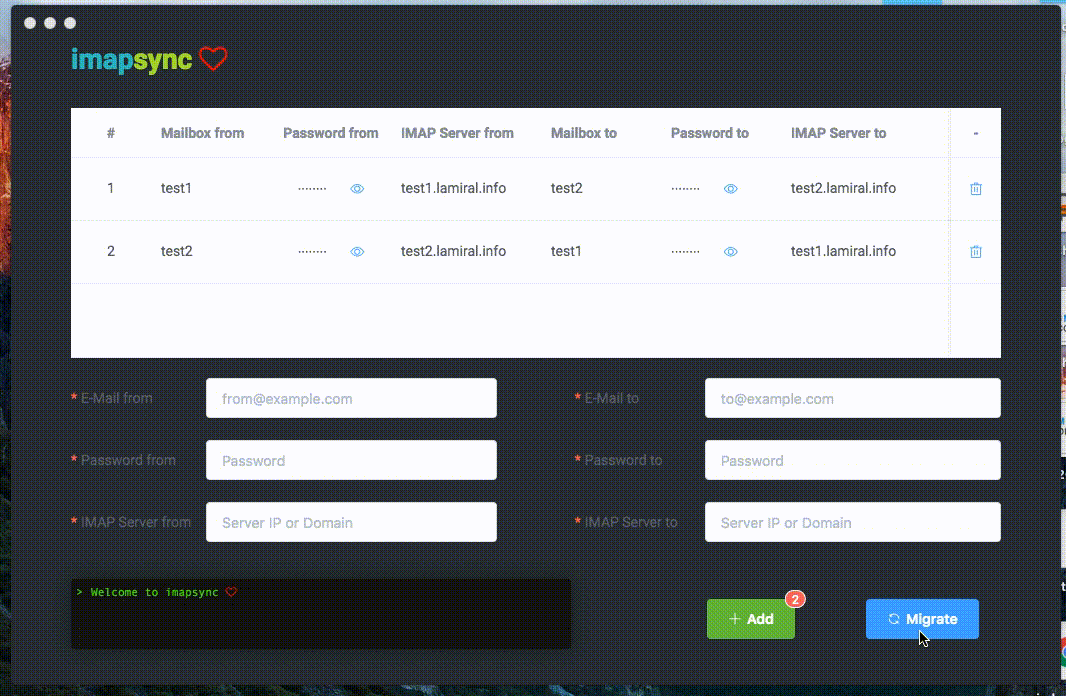Viewport: 1066px width, 696px height.
Task: Select test2.lamiral.info server from cell in row 2
Action: click(453, 251)
